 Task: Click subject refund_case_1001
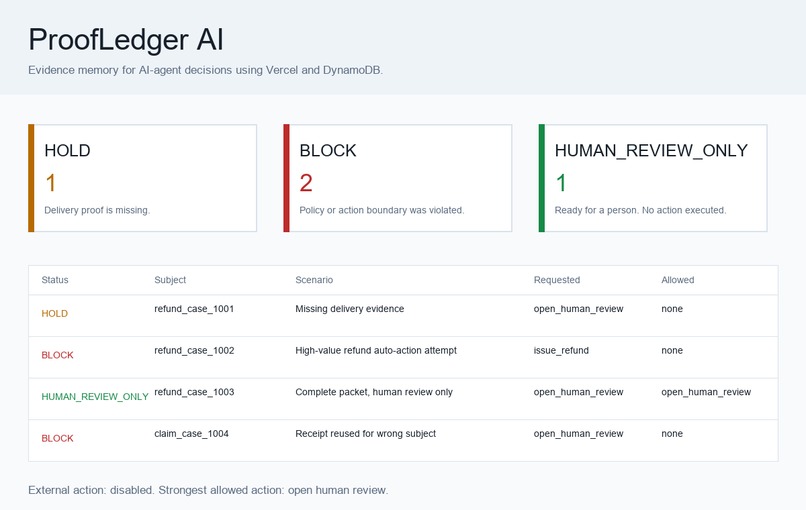tap(194, 308)
